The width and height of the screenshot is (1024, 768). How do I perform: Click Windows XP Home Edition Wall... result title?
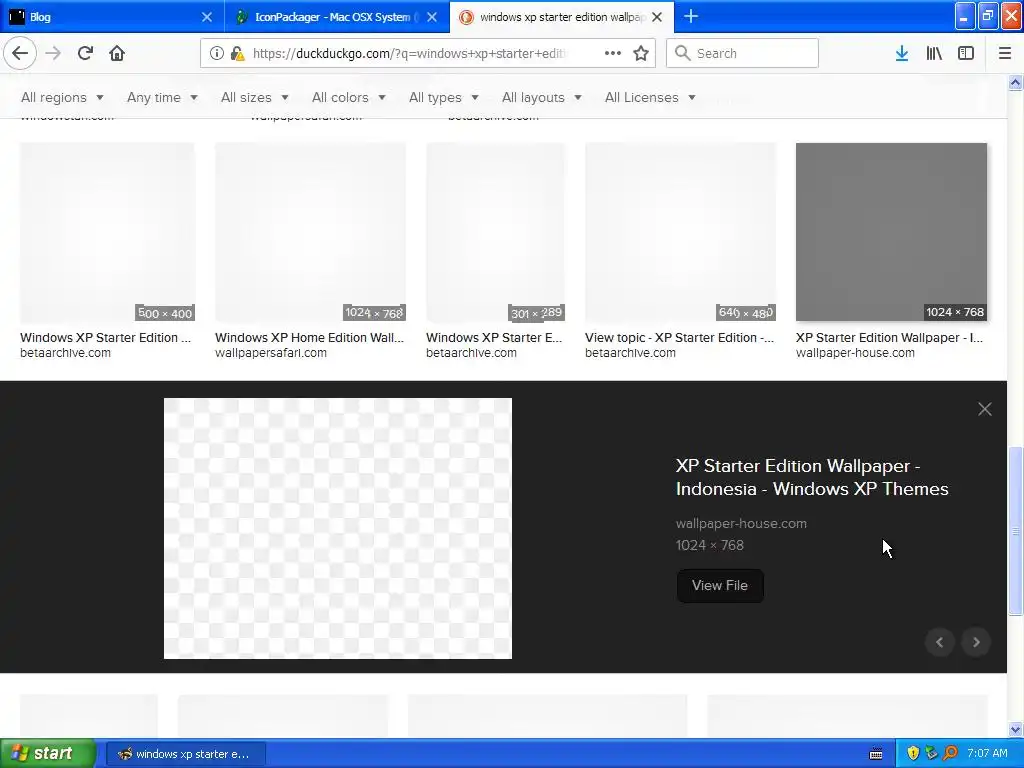[310, 338]
